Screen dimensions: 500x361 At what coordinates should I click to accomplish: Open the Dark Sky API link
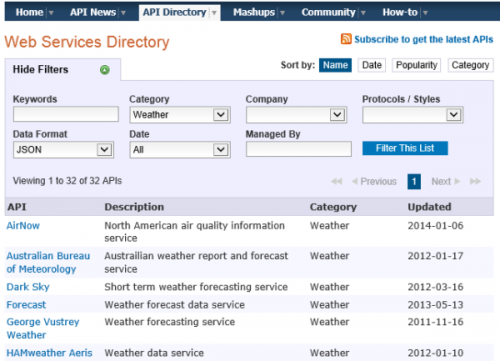click(28, 287)
